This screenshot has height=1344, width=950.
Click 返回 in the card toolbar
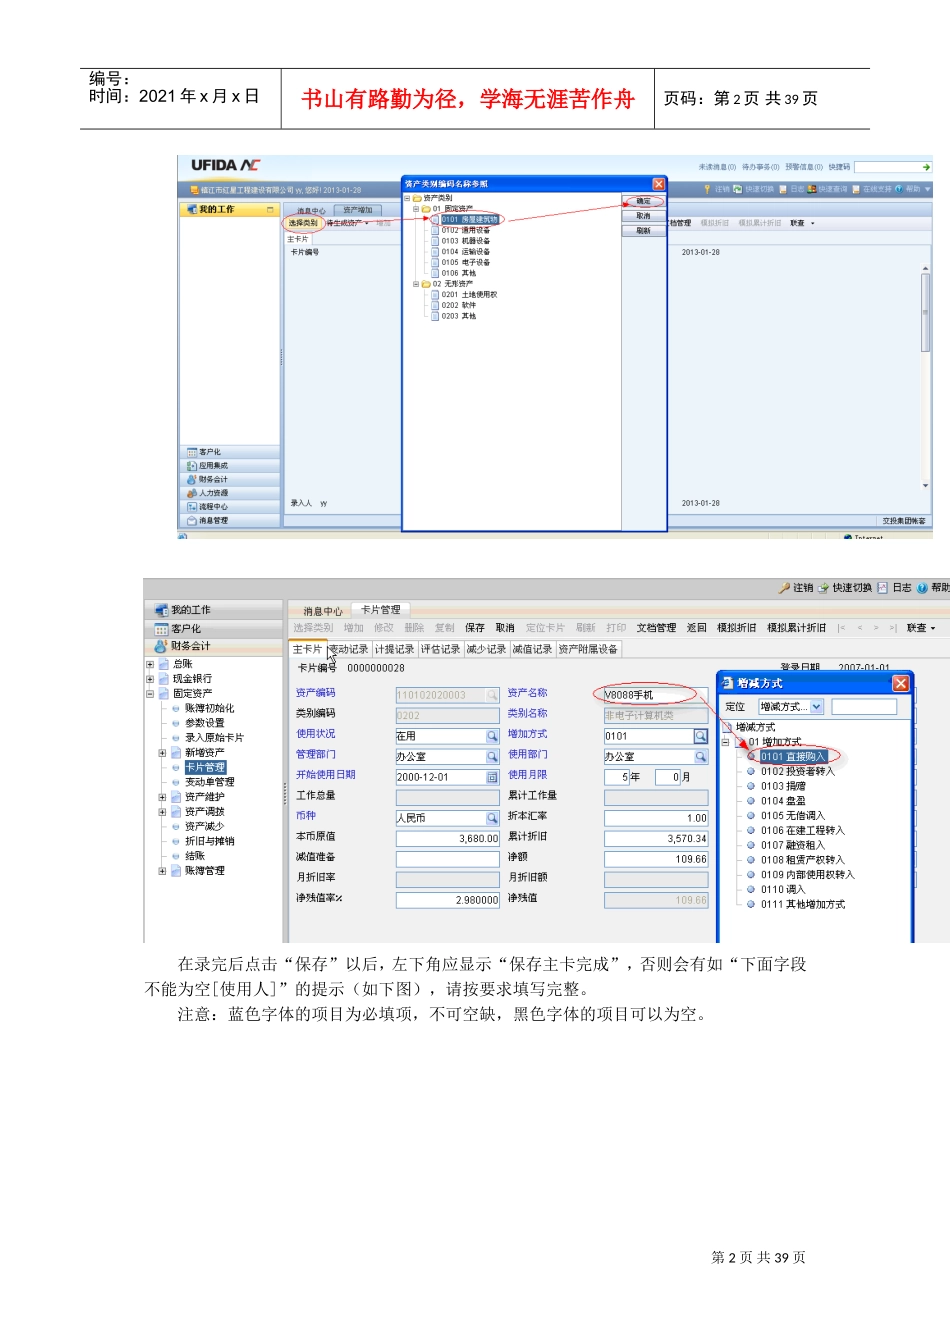697,628
